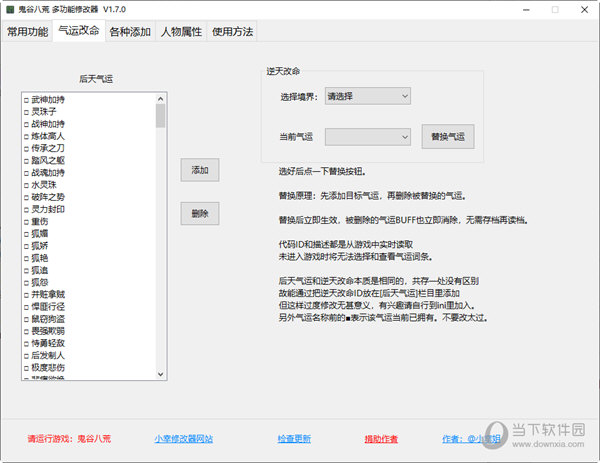Switch to the 各种添加 tab
Image resolution: width=600 pixels, height=463 pixels.
(130, 31)
